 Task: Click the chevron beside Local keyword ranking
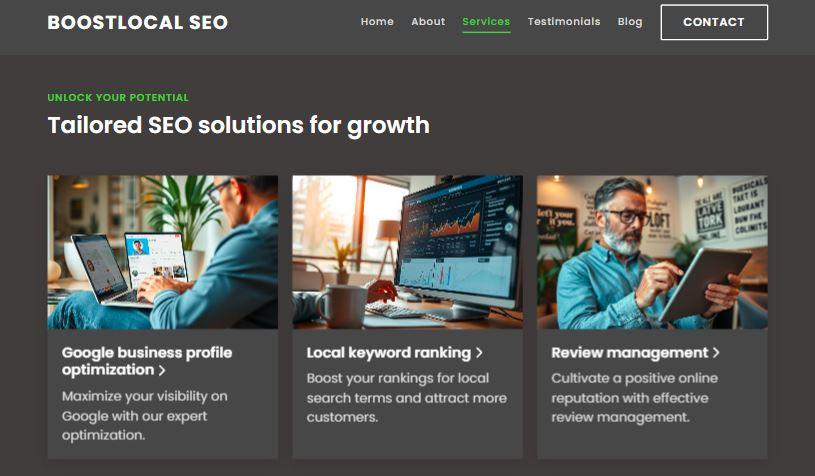(479, 353)
